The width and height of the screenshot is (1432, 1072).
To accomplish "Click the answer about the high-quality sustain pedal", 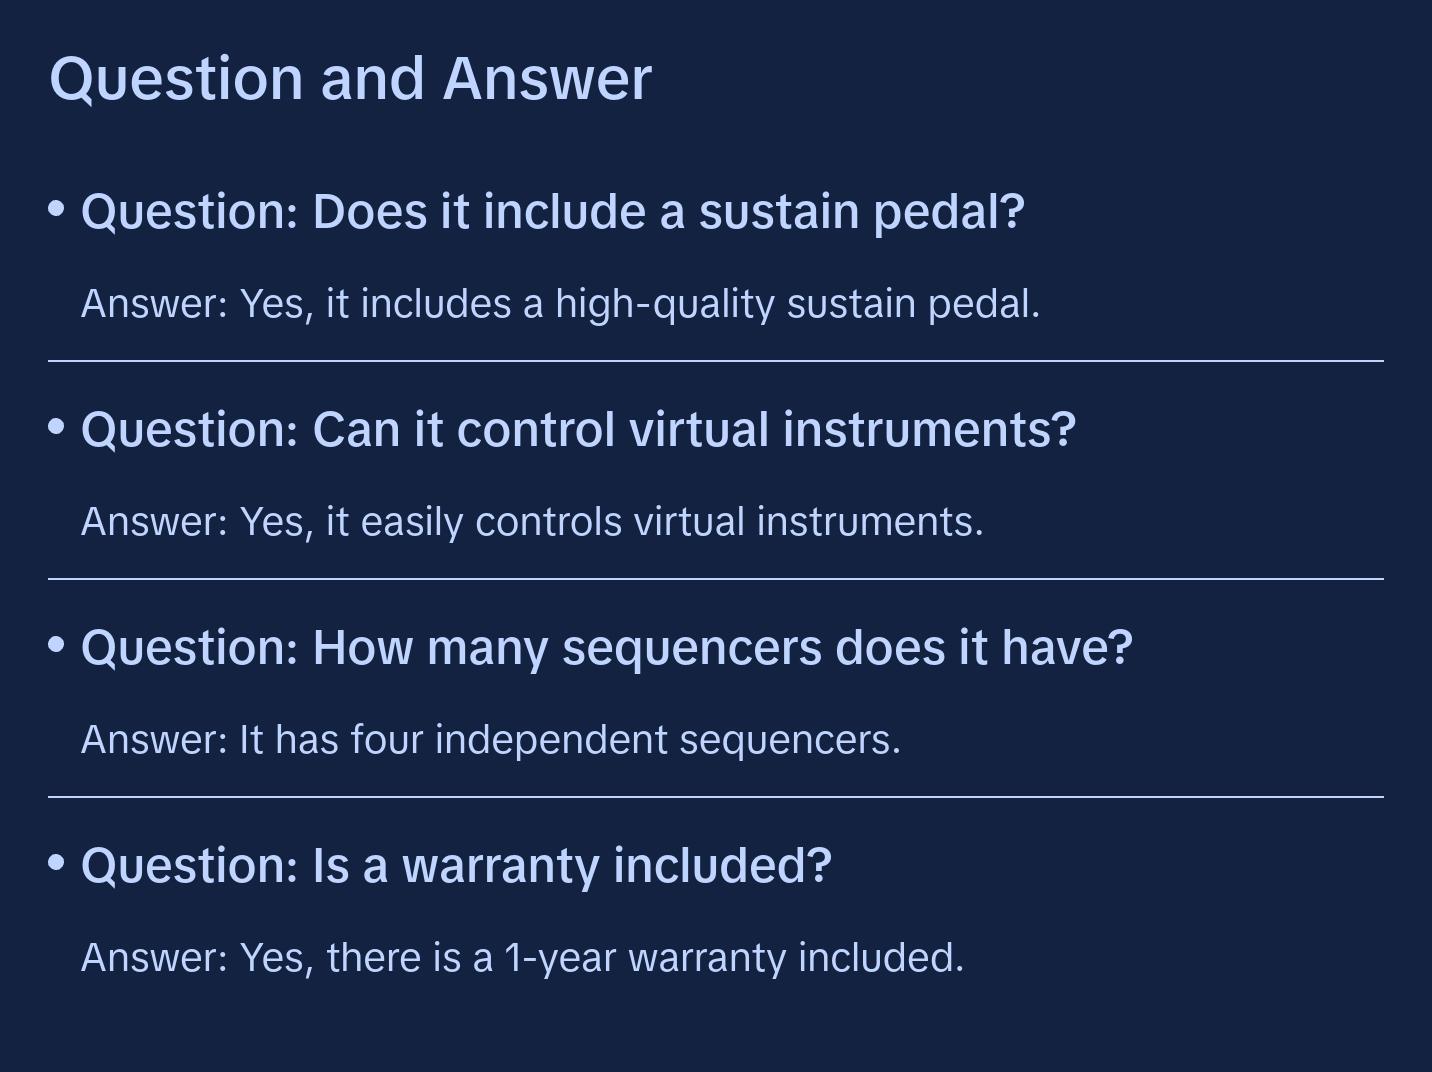I will 560,304.
